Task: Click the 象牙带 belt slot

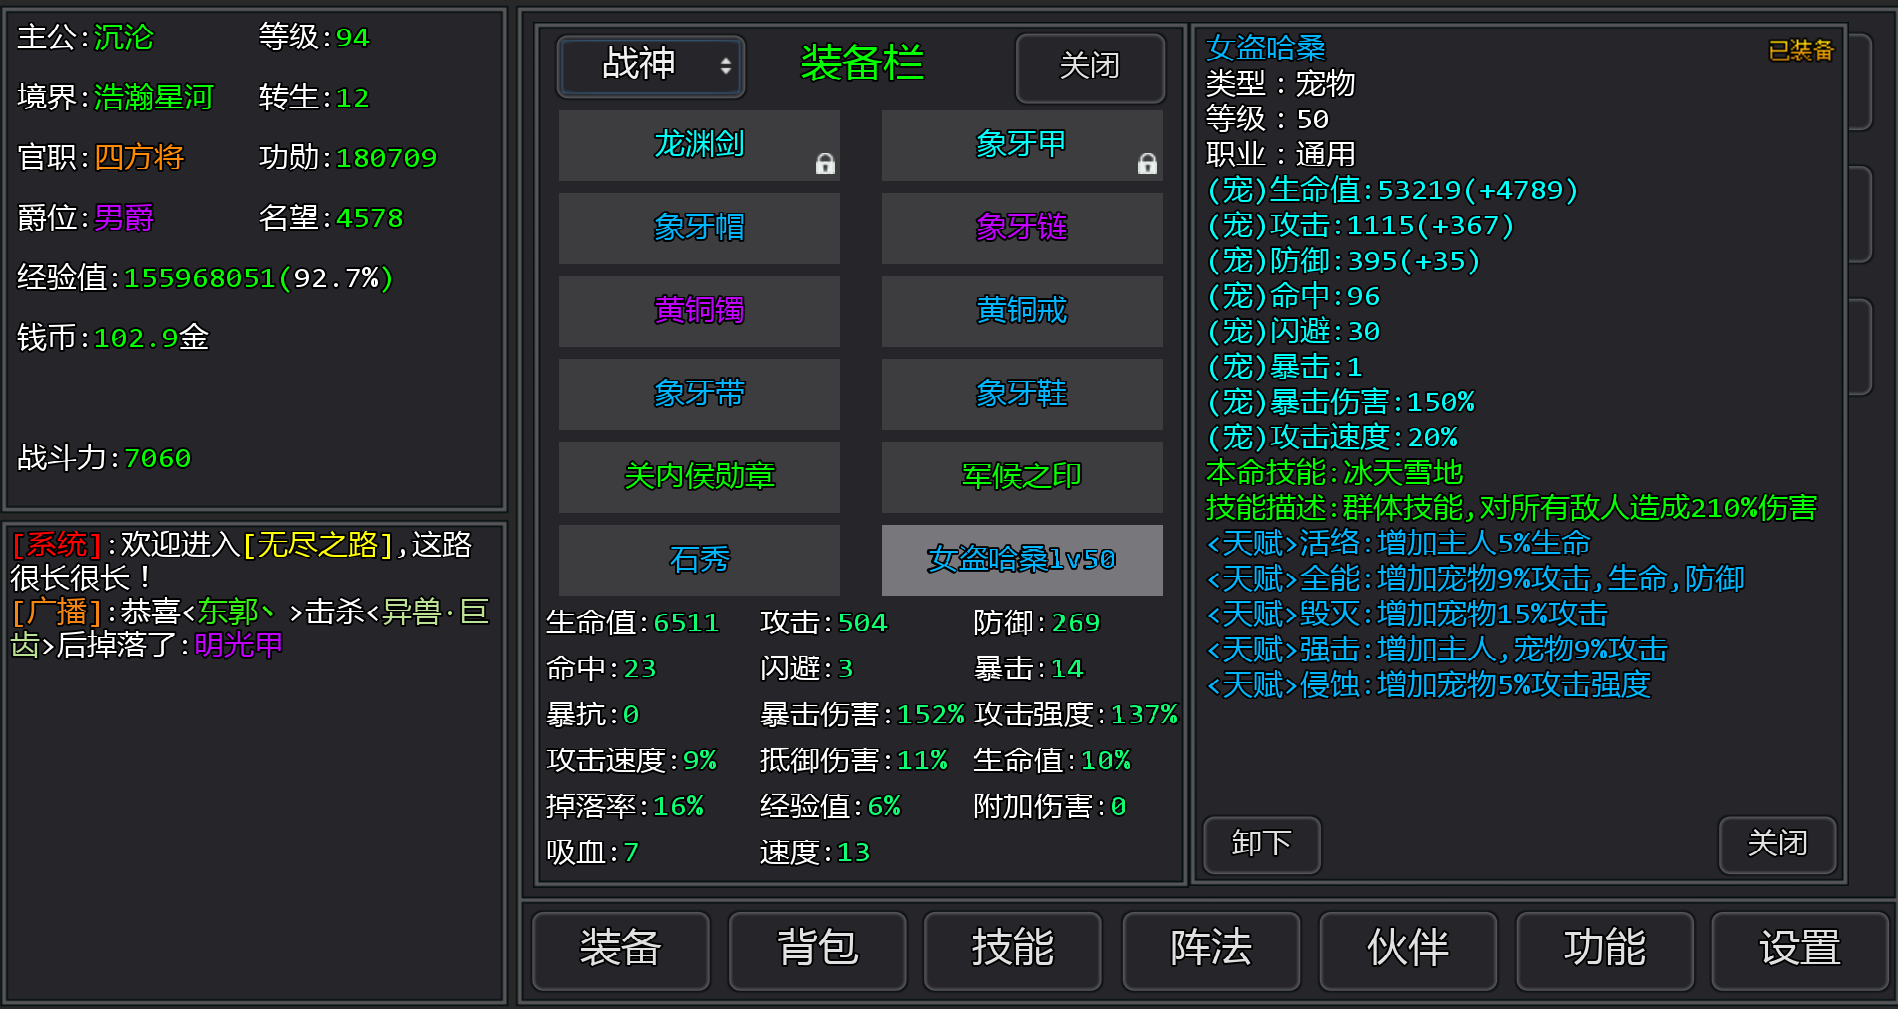Action: 699,394
